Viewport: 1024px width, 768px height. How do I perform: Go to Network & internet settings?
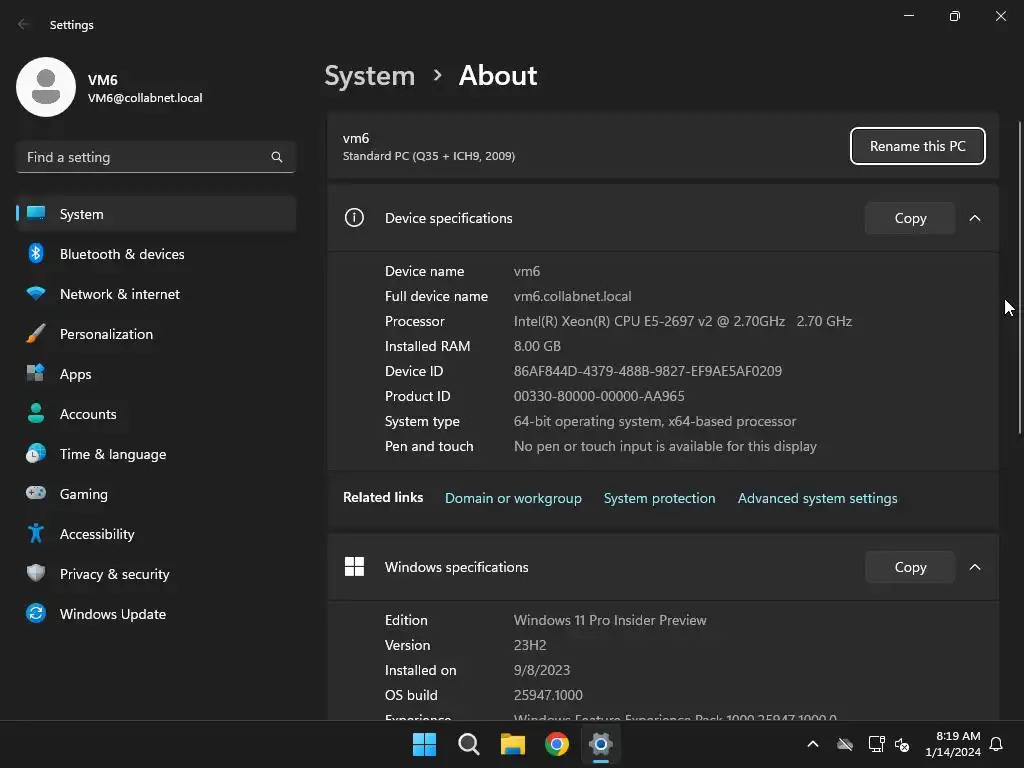[156, 294]
